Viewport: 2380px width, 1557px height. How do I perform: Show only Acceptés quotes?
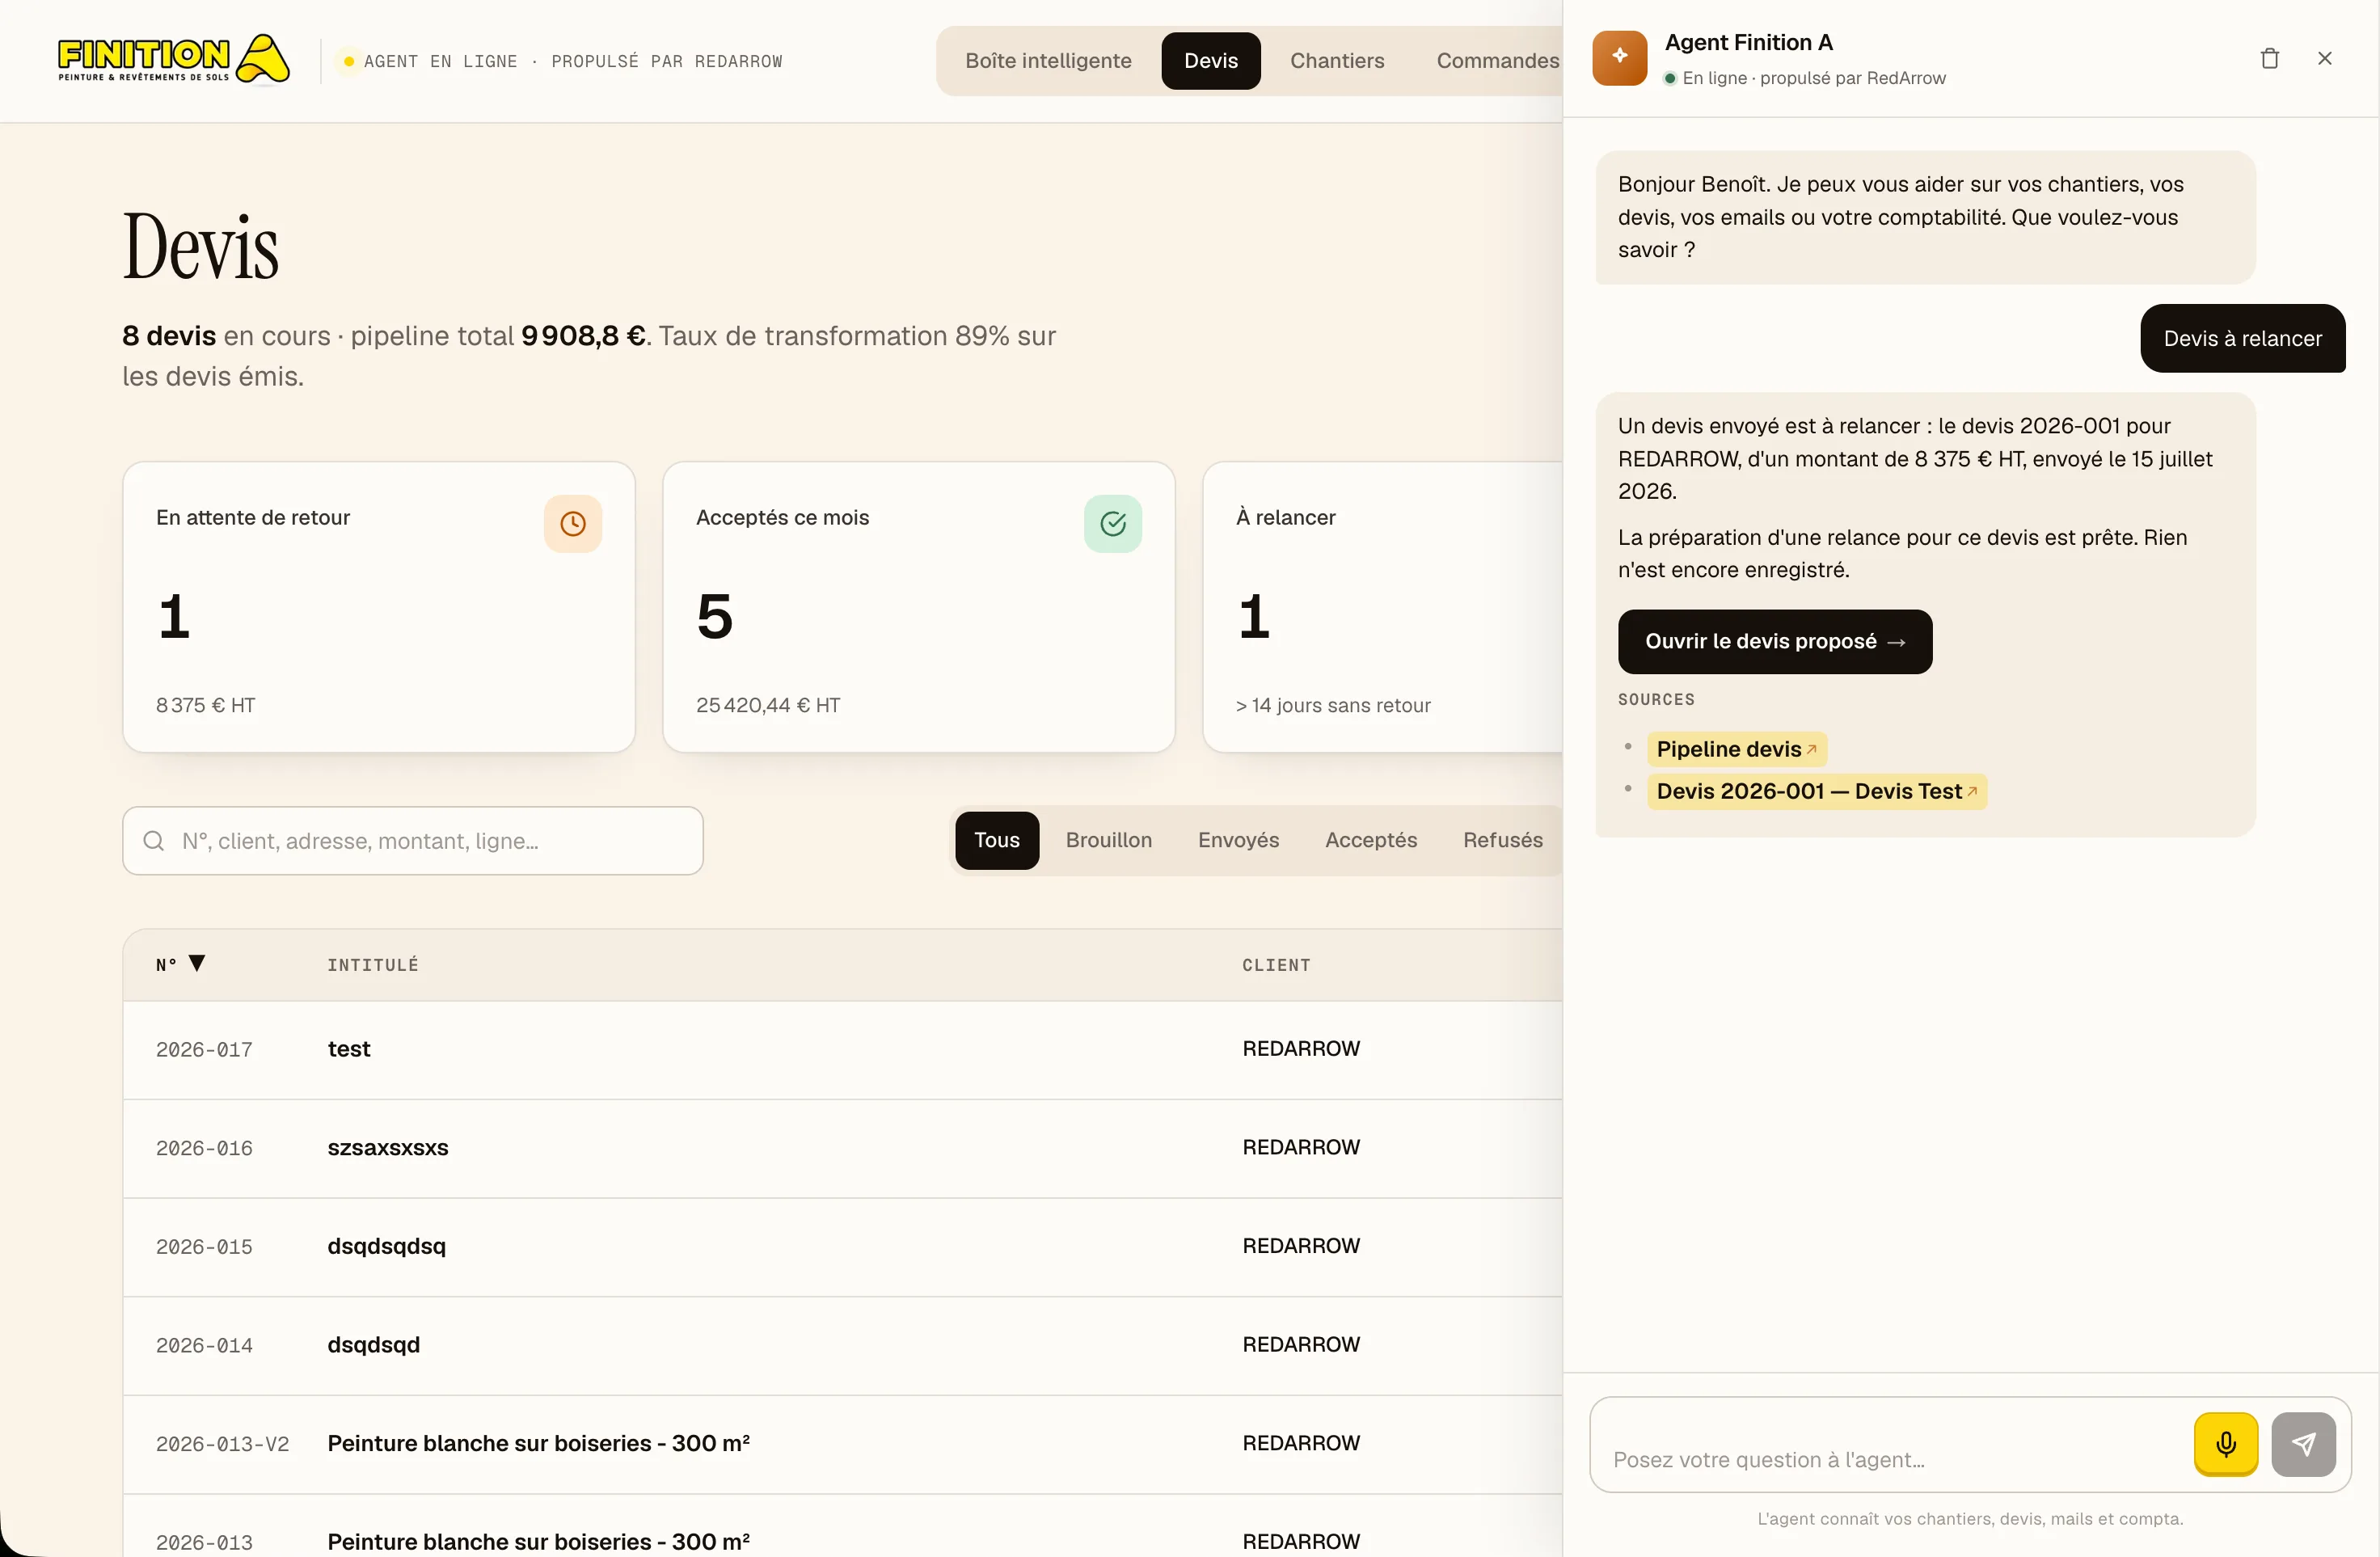point(1371,840)
